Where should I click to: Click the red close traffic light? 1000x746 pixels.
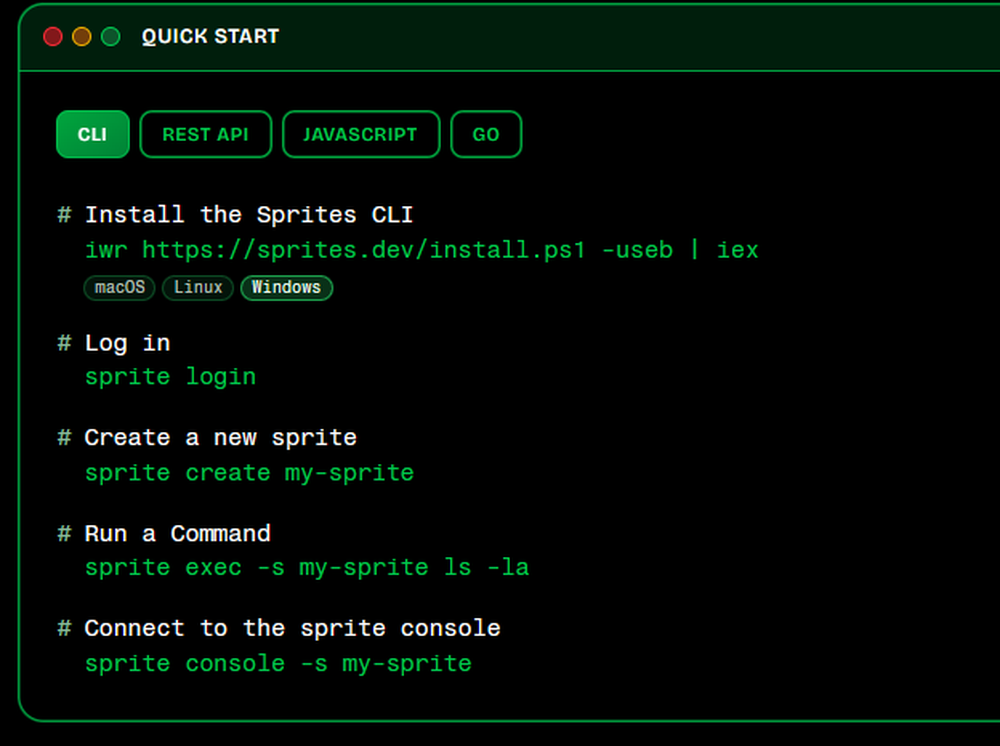click(52, 36)
